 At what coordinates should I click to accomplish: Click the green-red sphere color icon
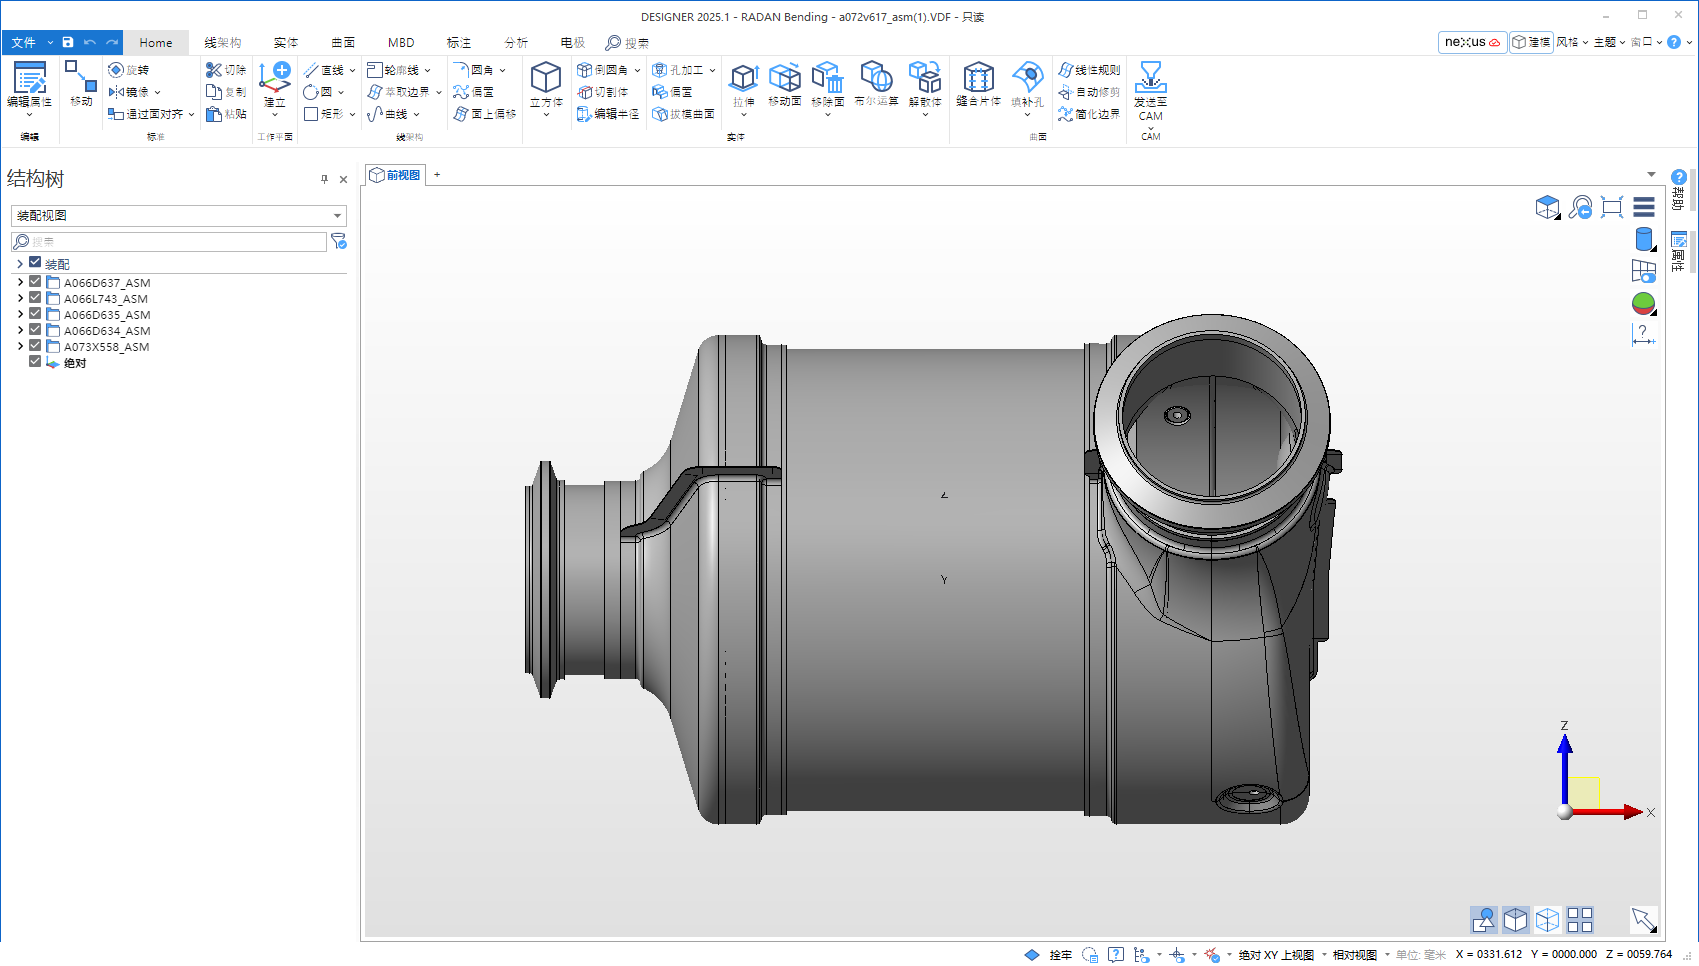tap(1643, 303)
